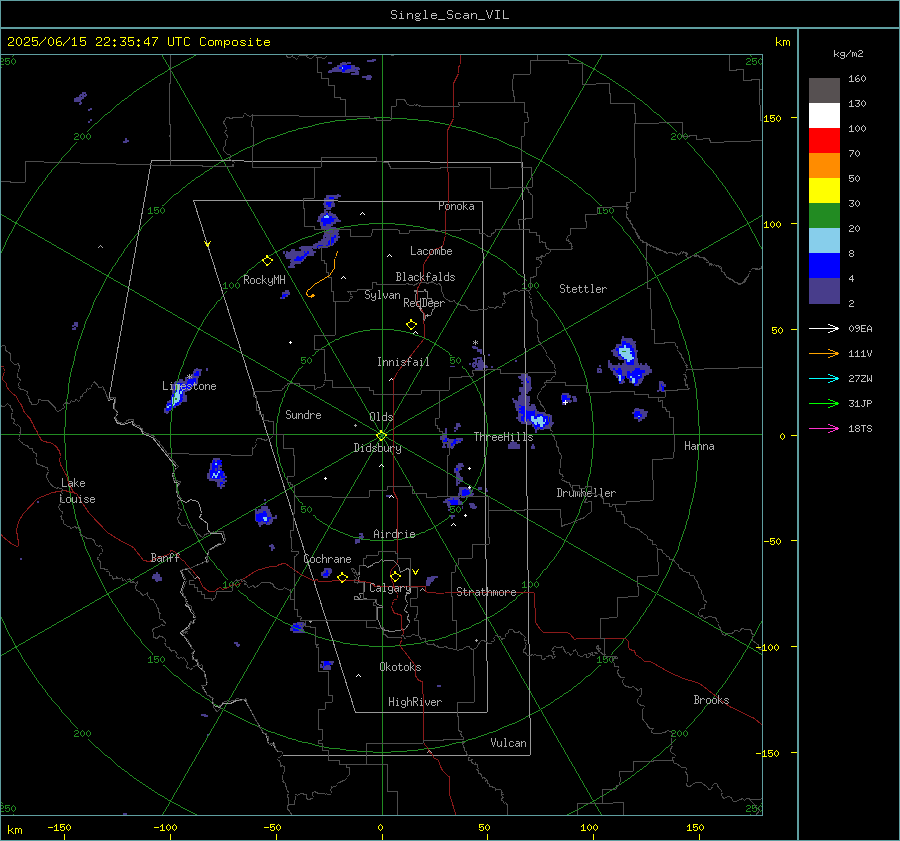Click the HighRiver map label
The height and width of the screenshot is (841, 900).
pos(415,702)
